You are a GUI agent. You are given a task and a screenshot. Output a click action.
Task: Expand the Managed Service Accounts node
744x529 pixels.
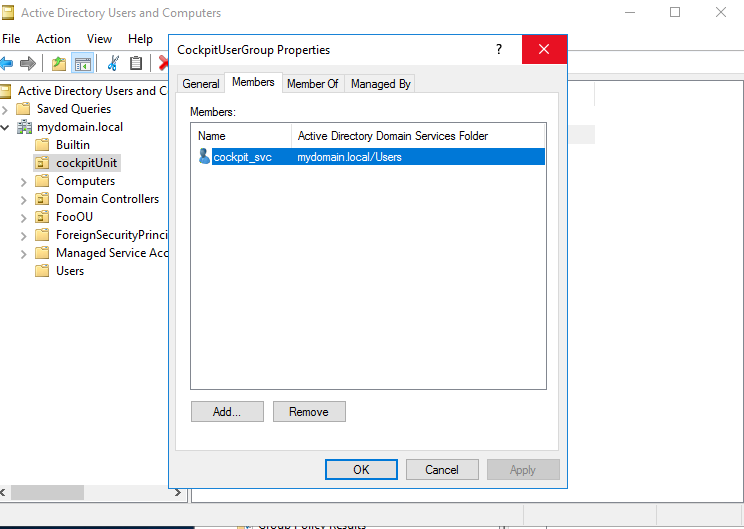point(23,254)
